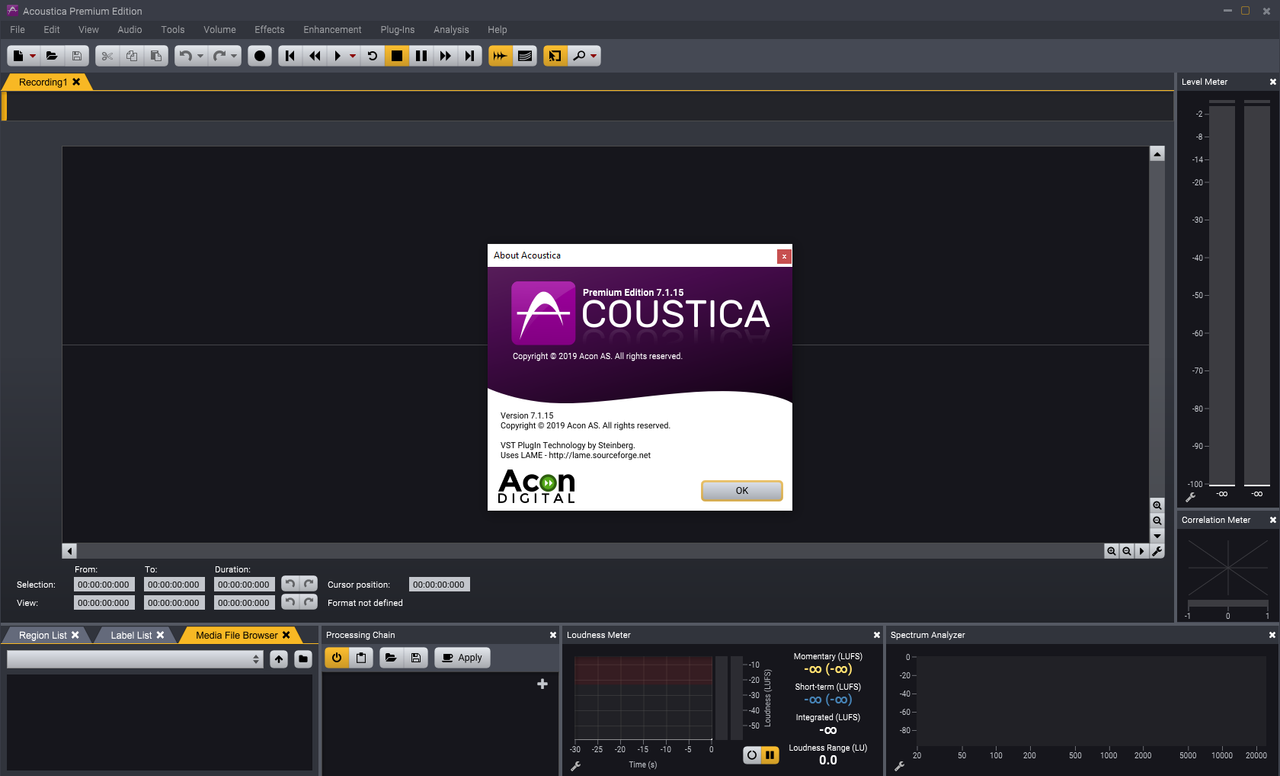
Task: Click the Undo arrow in main toolbar
Action: point(185,56)
